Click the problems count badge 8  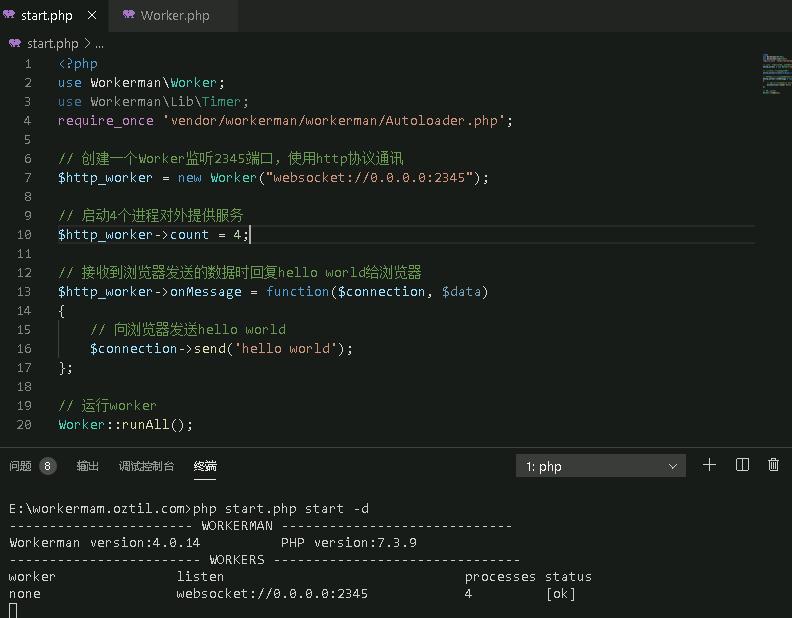tap(47, 466)
